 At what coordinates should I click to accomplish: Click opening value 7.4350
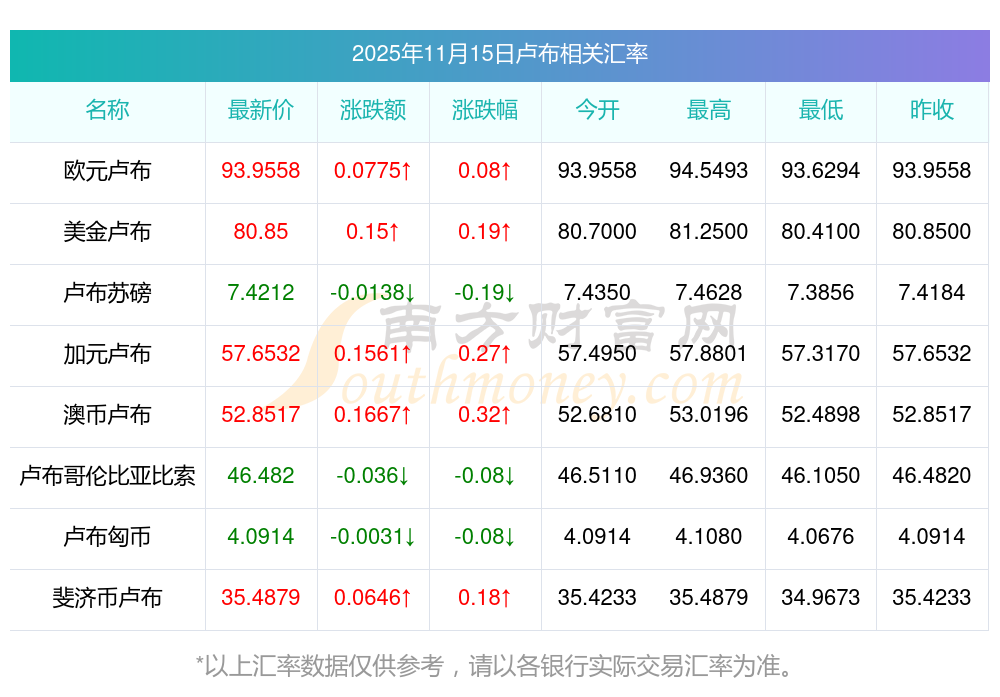597,293
